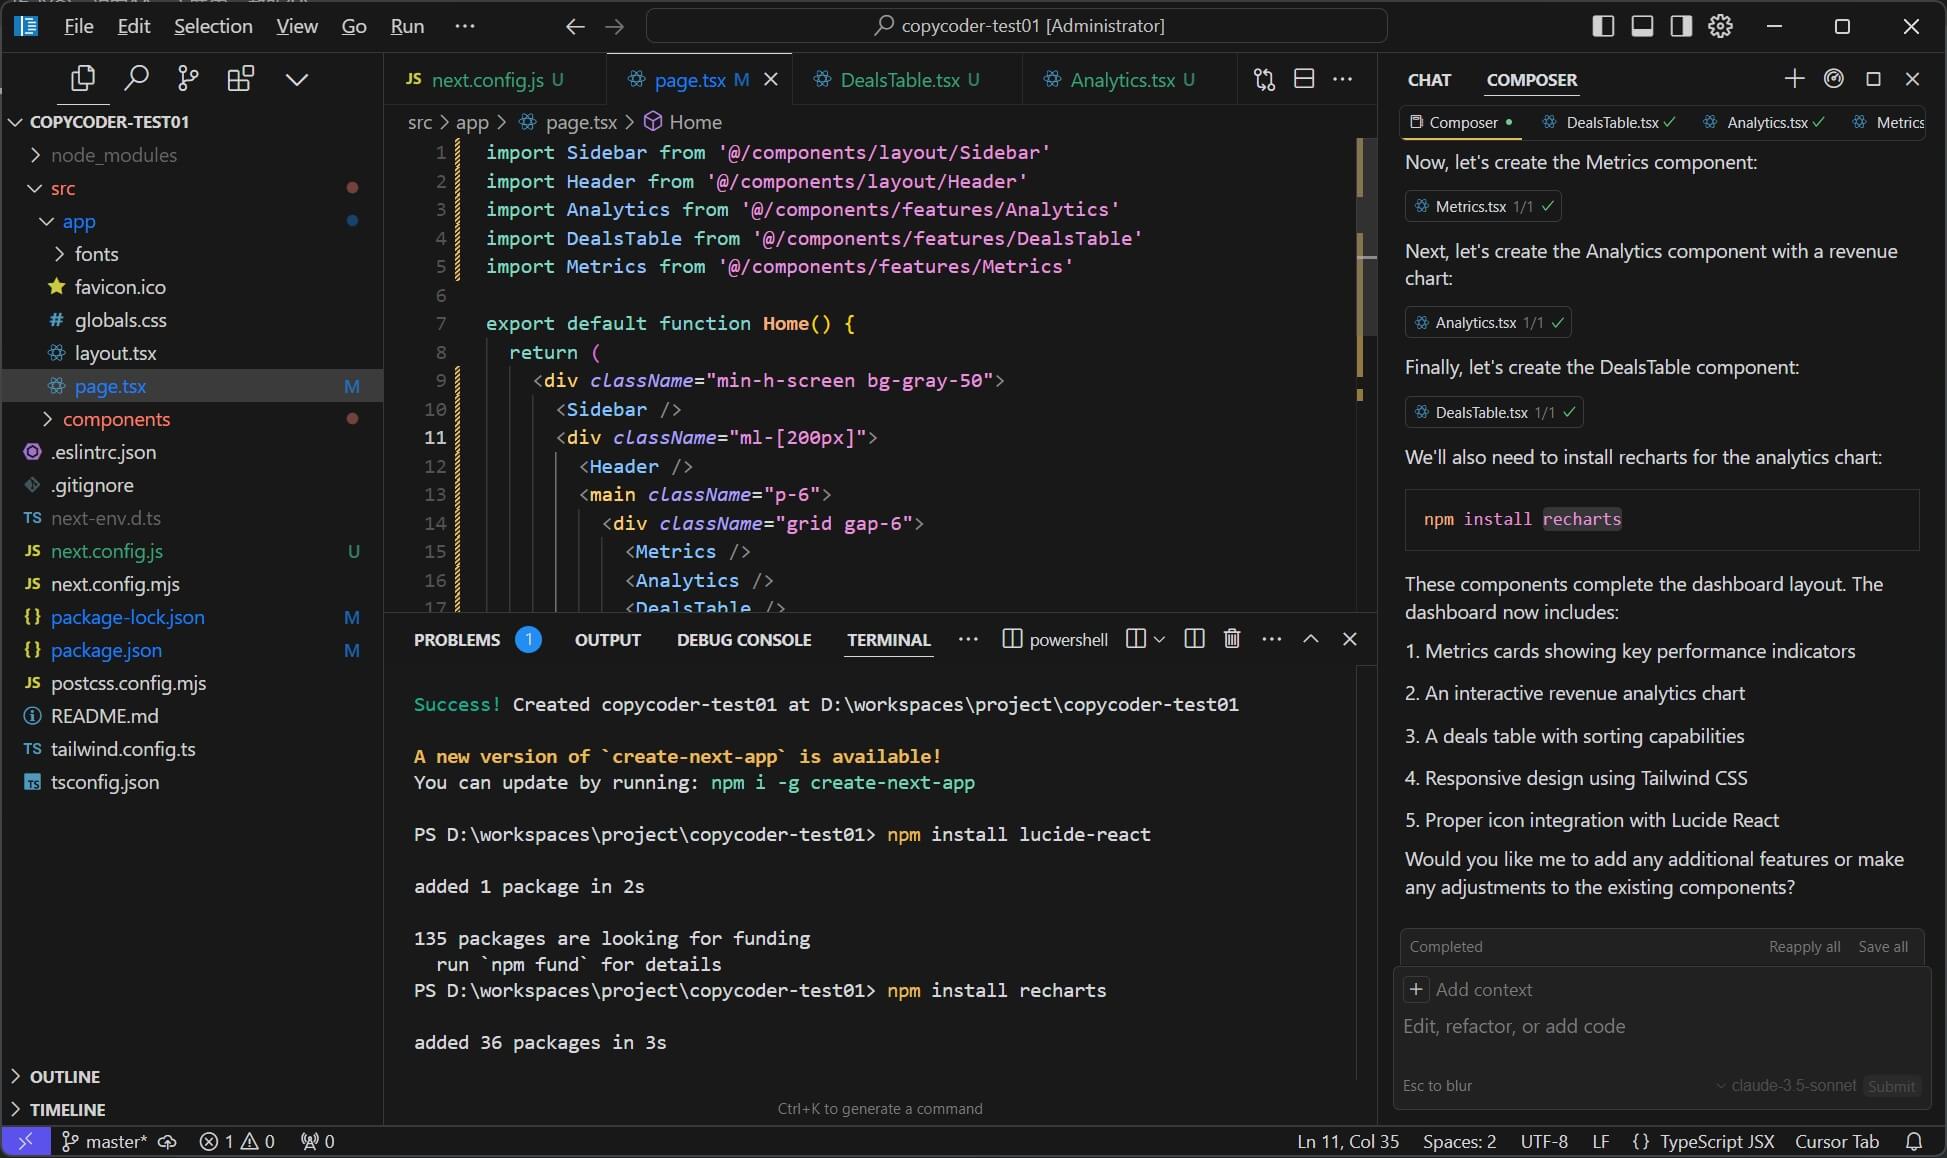The height and width of the screenshot is (1158, 1947).
Task: Switch to the OUTPUT panel tab
Action: click(x=607, y=640)
